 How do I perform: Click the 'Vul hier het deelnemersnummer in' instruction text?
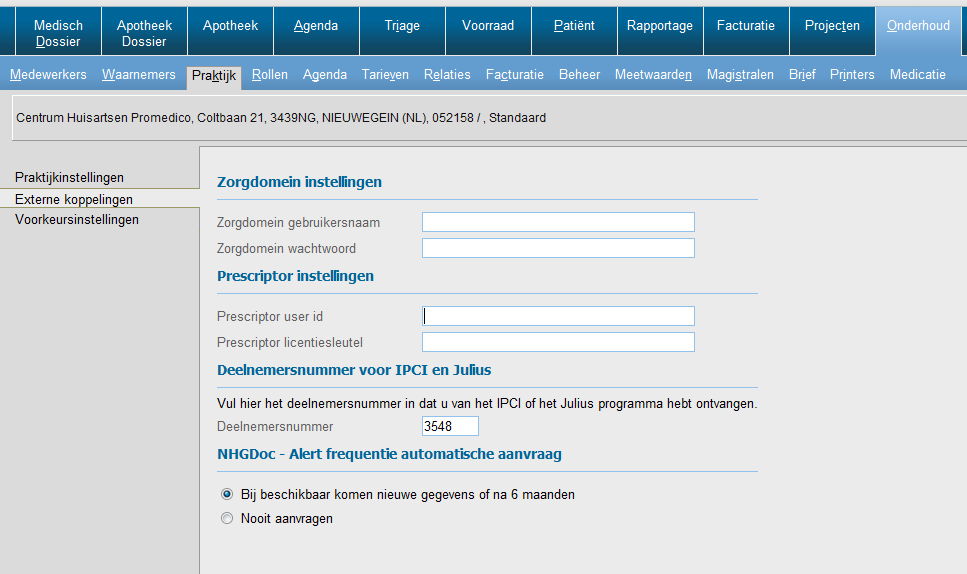(x=487, y=404)
